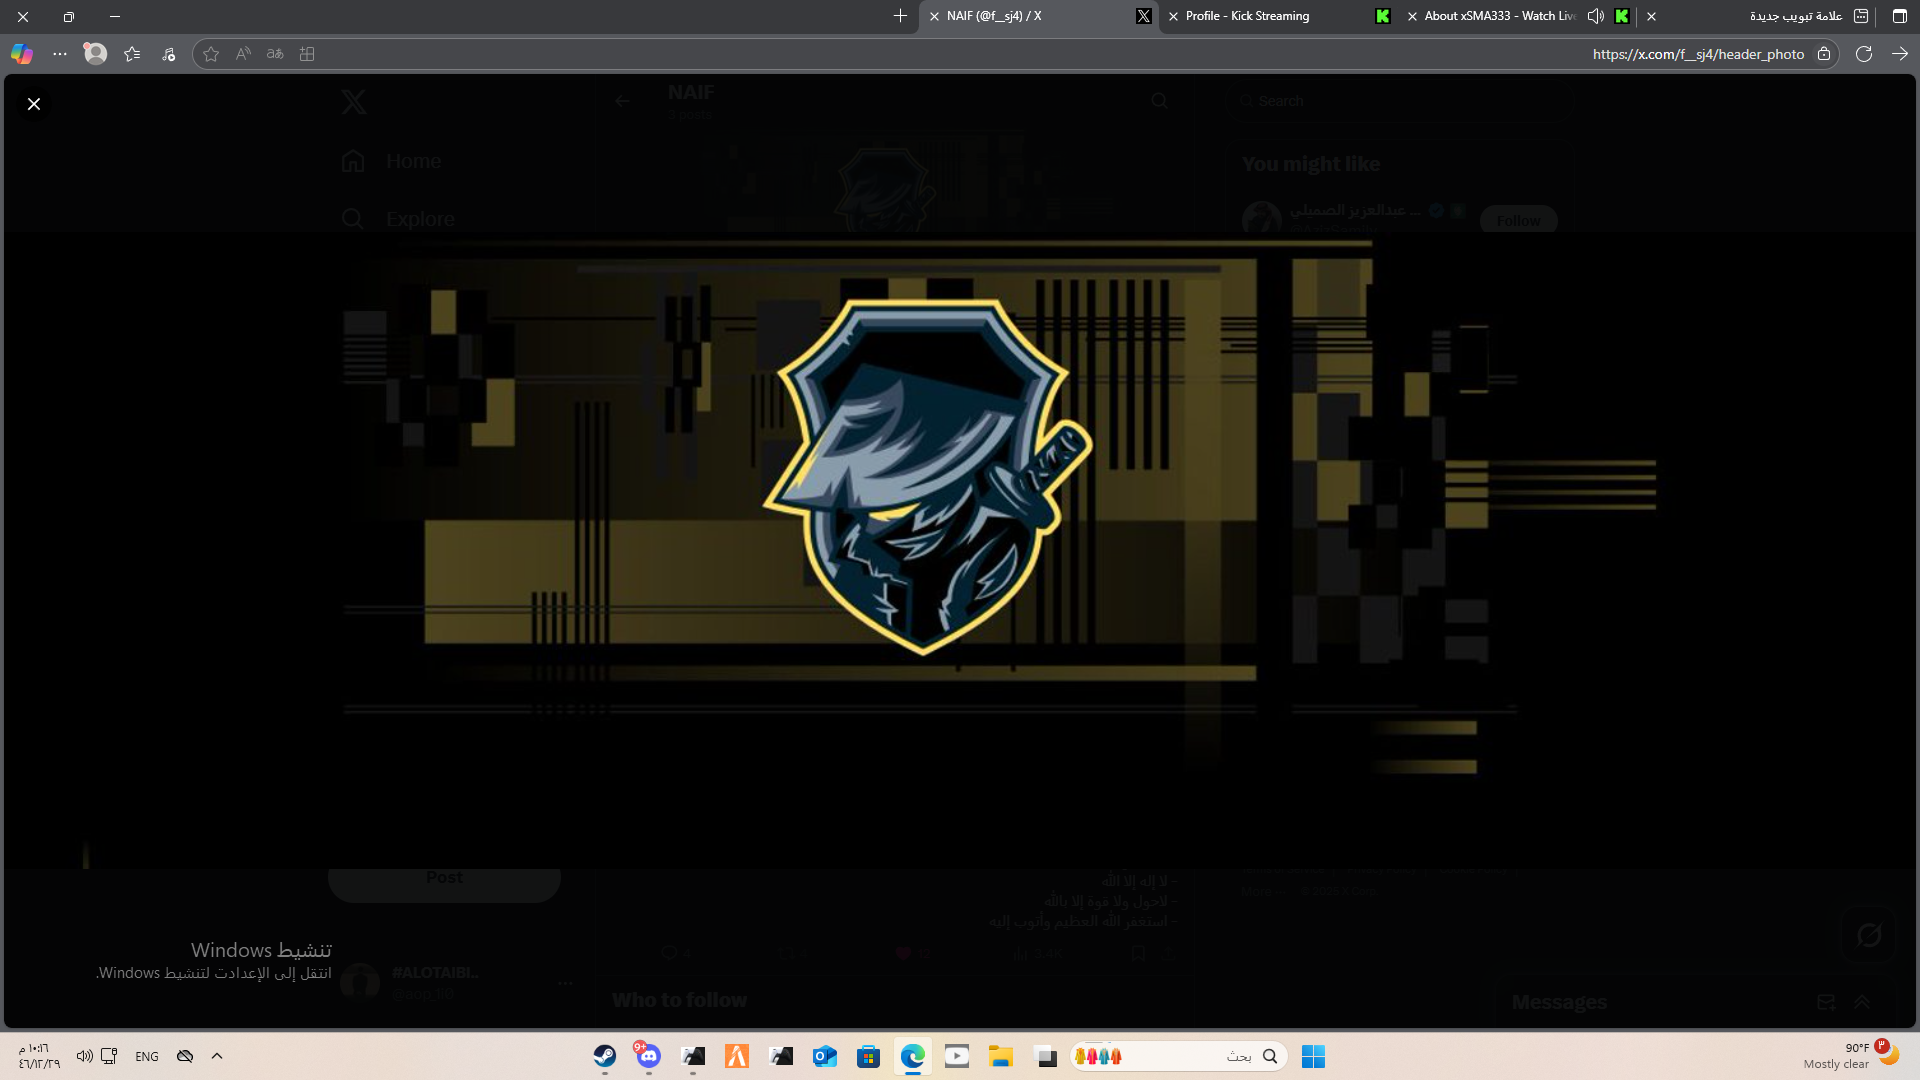
Task: Click the ENG language indicator
Action: coord(147,1056)
